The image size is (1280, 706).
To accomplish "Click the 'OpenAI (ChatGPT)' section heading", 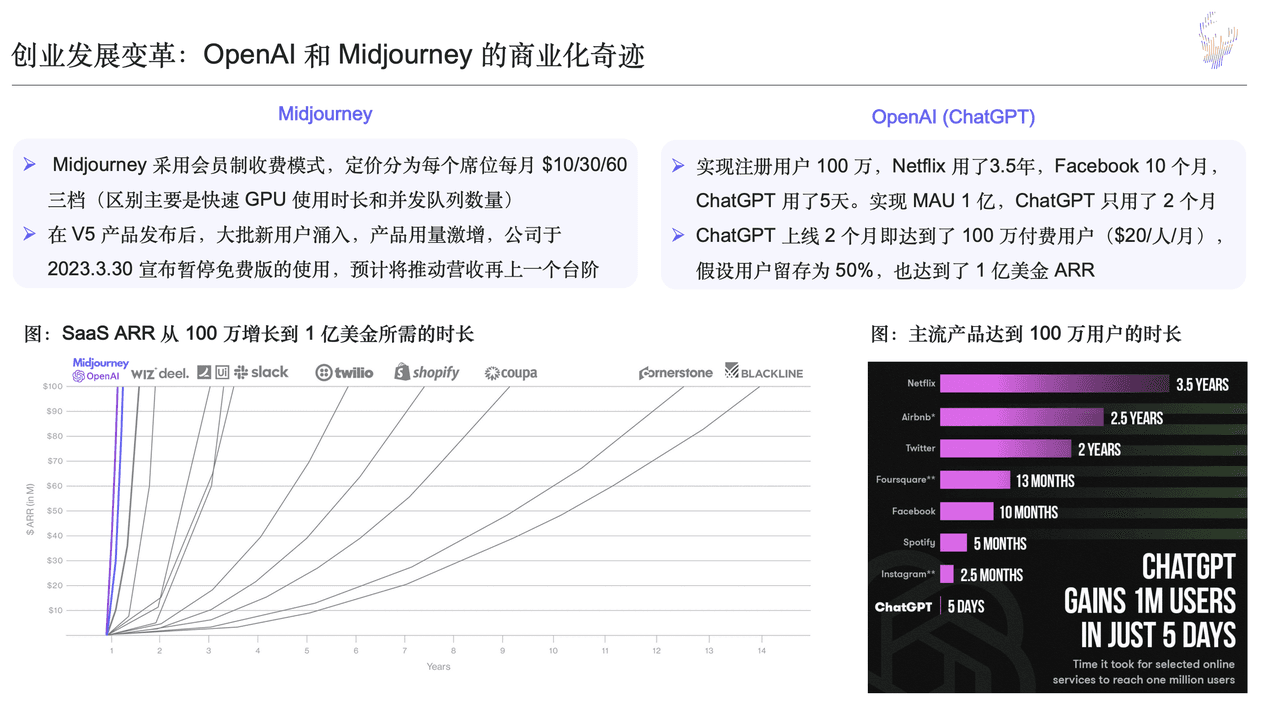I will (953, 117).
